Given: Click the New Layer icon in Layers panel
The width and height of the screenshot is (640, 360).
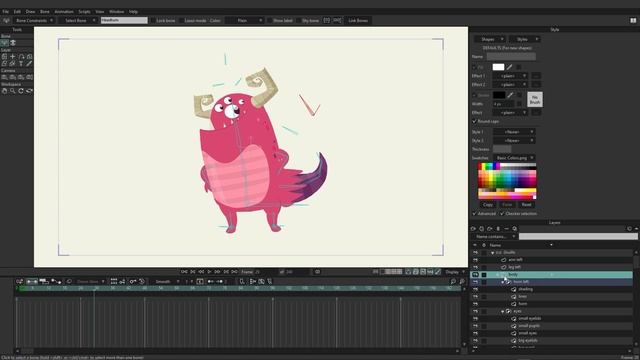Looking at the screenshot, I should tap(473, 229).
